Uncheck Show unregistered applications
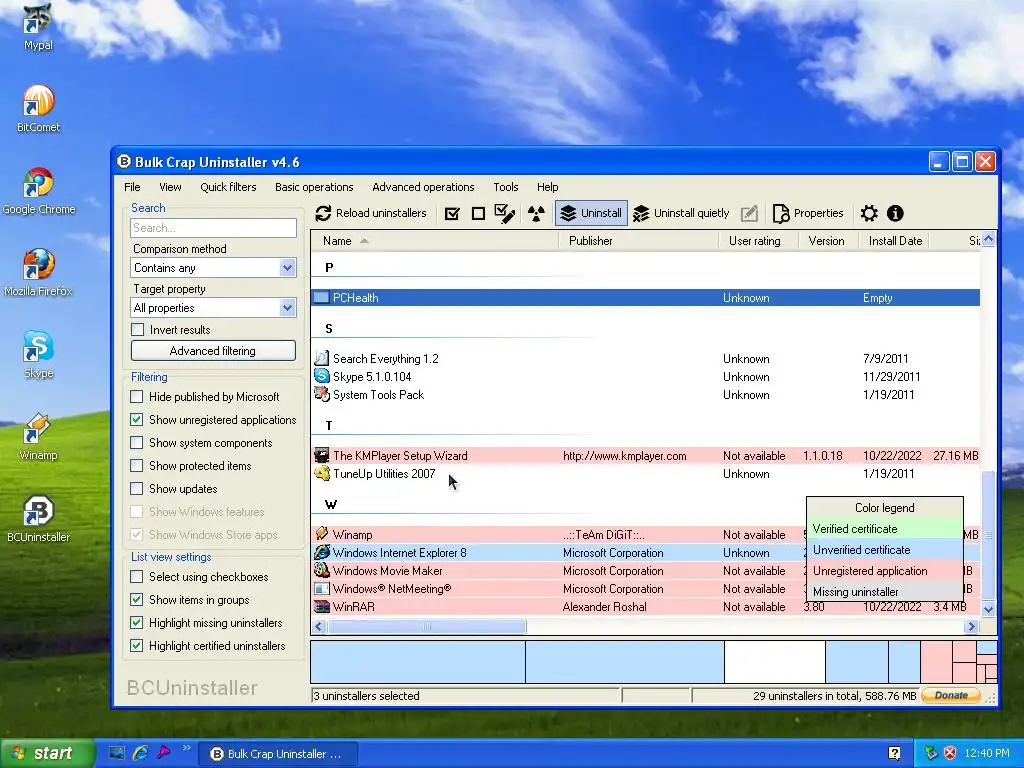 tap(136, 419)
